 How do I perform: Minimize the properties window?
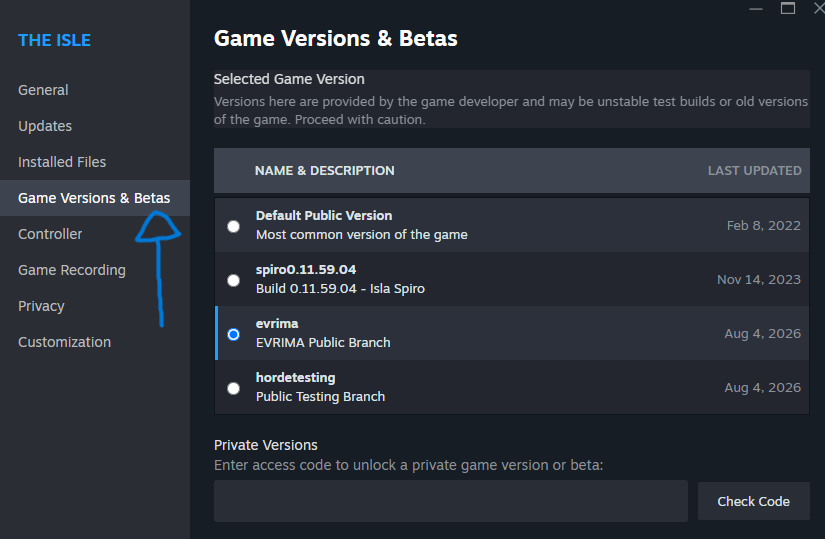(756, 9)
